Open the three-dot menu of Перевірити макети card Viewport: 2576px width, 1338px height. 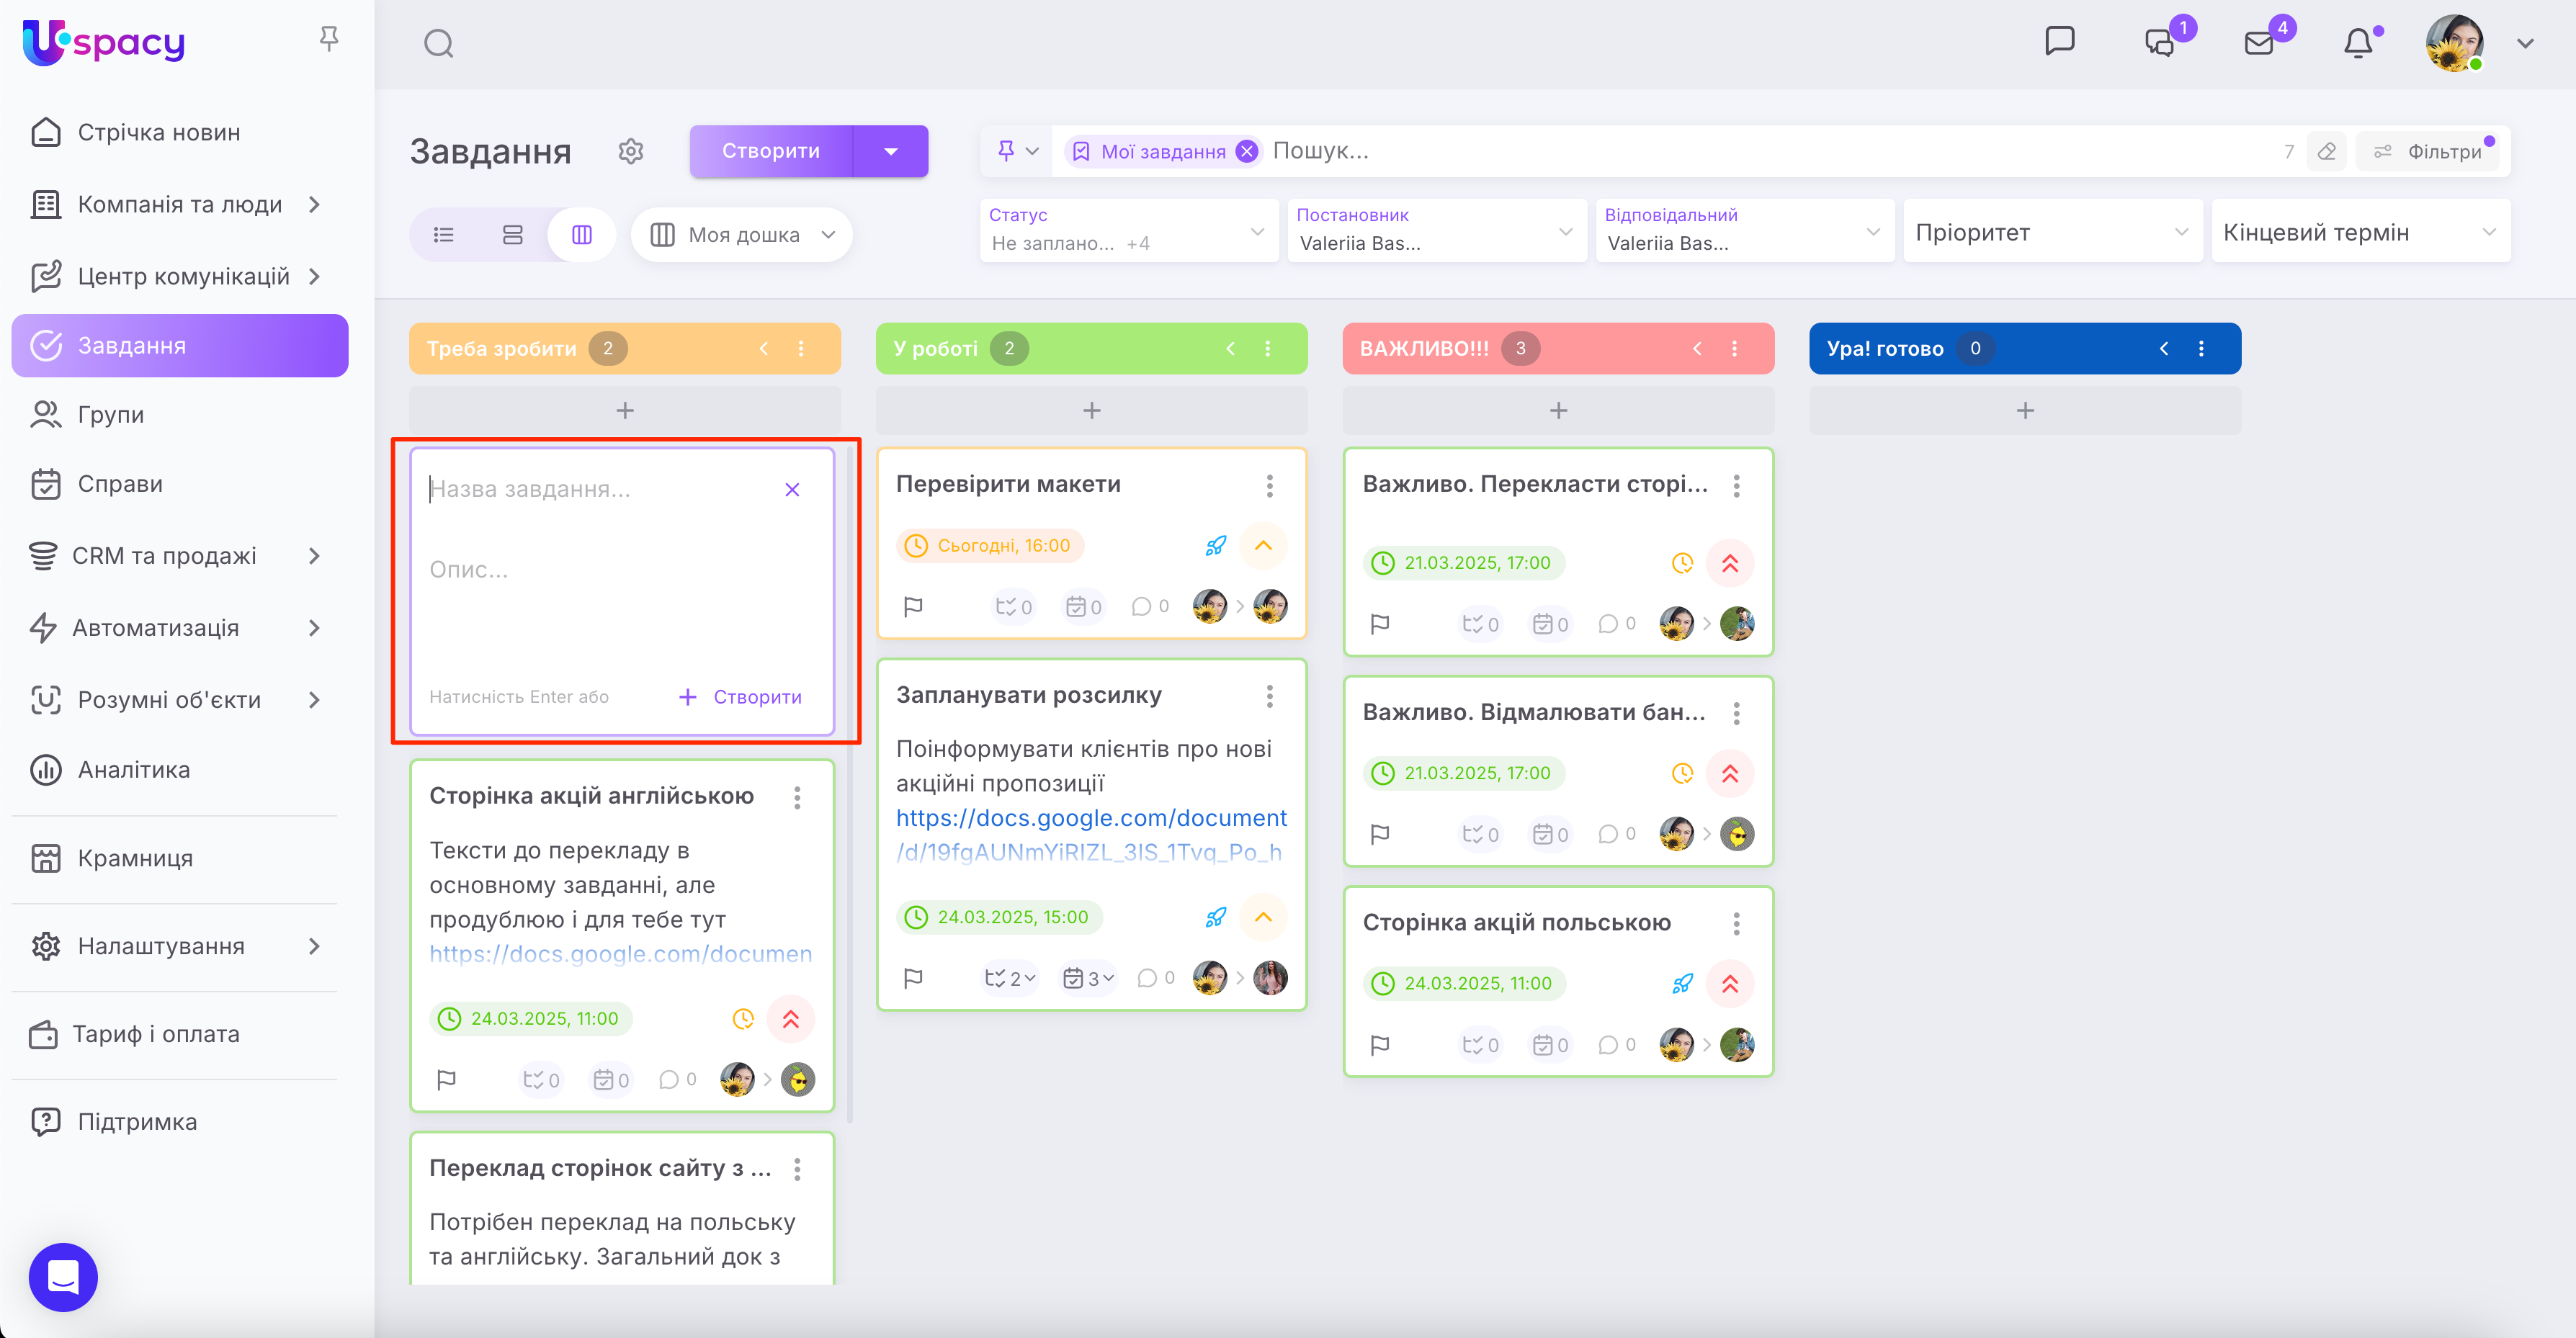click(1269, 485)
